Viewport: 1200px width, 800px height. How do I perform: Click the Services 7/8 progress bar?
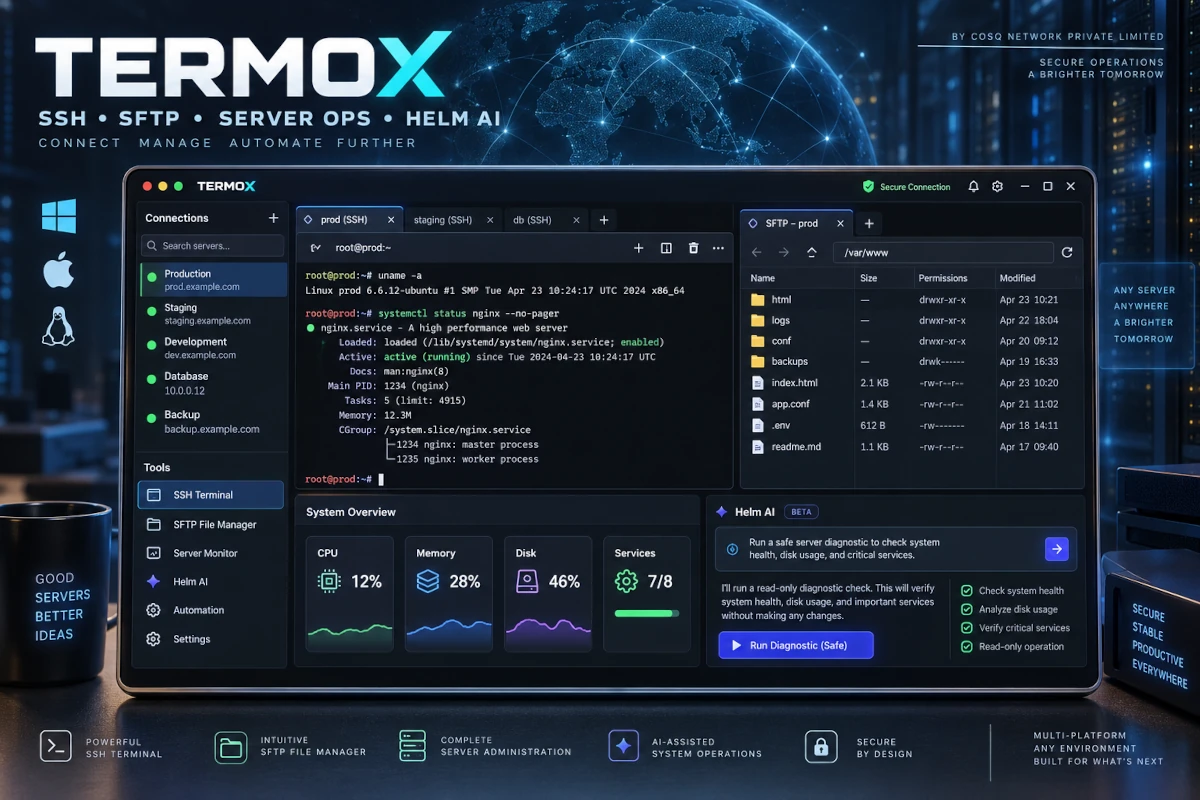647,614
